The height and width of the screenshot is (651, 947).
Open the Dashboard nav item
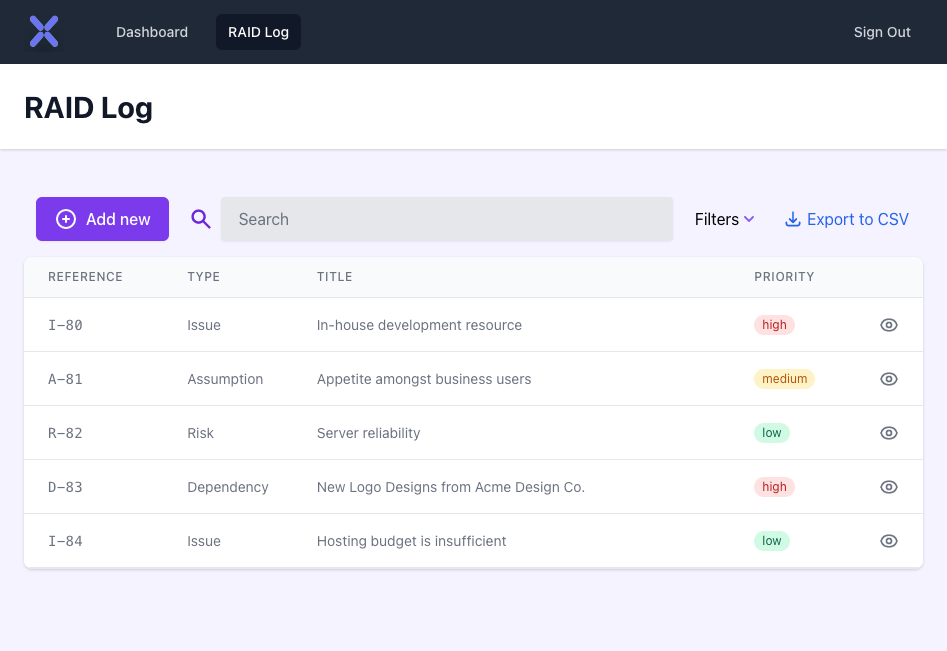tap(152, 32)
